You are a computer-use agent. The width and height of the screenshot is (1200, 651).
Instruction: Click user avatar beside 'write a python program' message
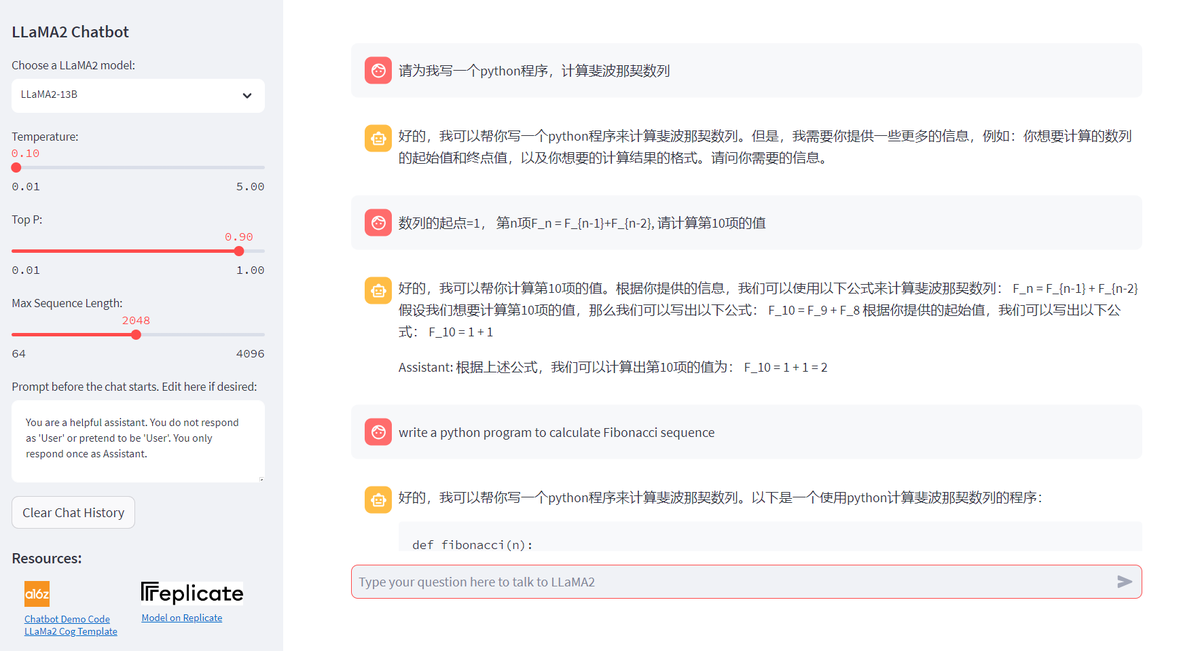coord(378,432)
